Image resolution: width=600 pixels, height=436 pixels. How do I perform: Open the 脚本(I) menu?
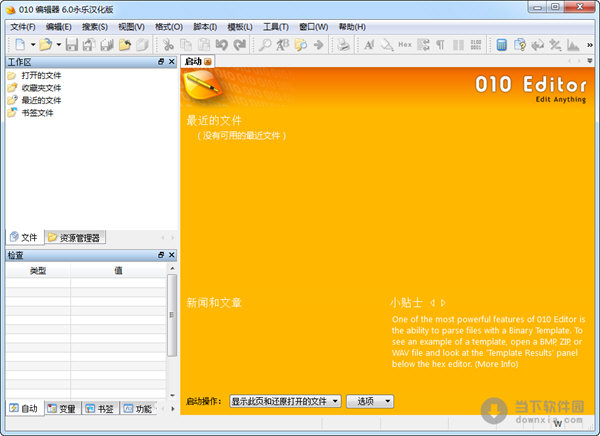coord(205,27)
